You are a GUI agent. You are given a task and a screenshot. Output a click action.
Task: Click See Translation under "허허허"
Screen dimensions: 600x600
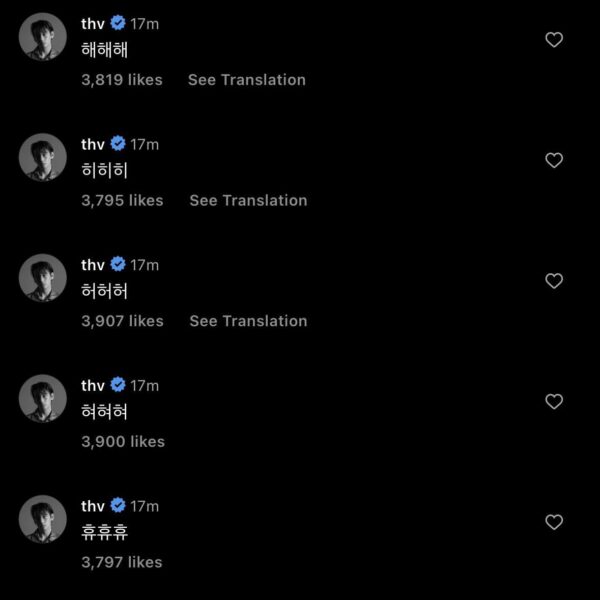click(248, 321)
